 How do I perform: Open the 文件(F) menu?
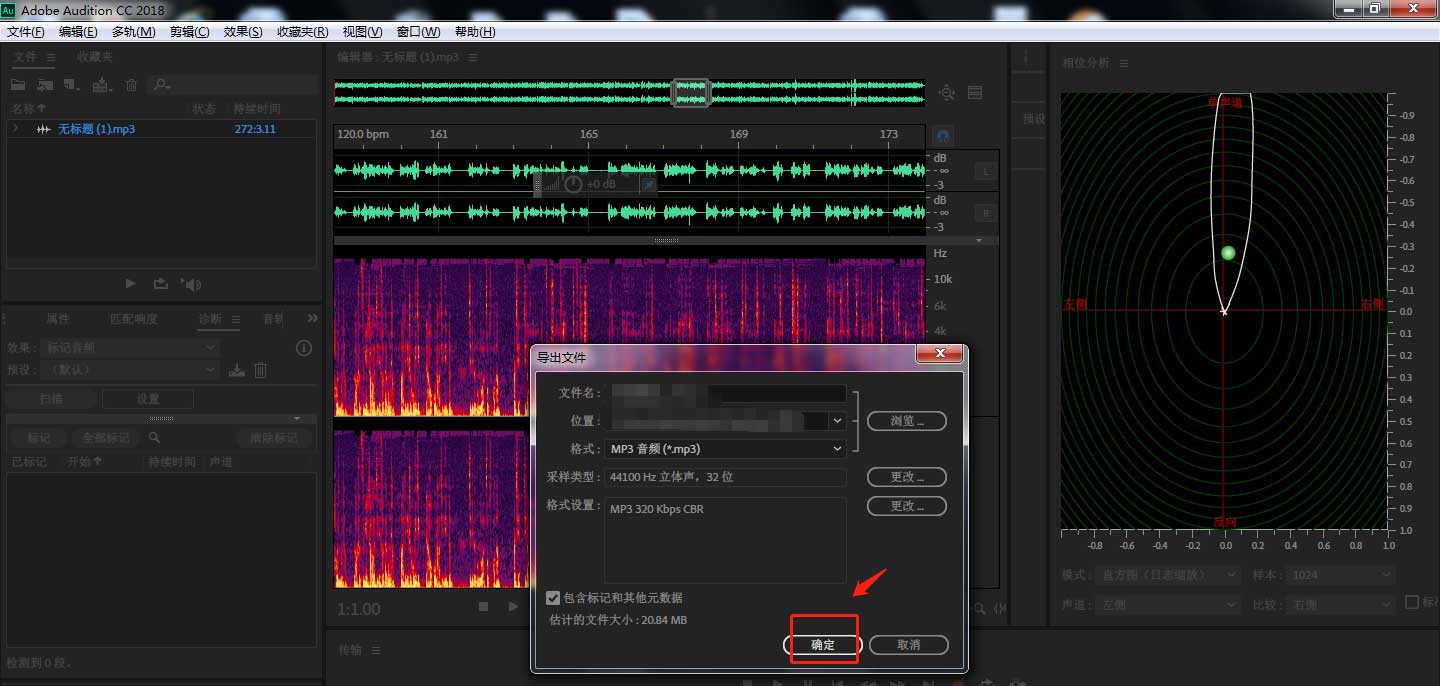point(26,32)
